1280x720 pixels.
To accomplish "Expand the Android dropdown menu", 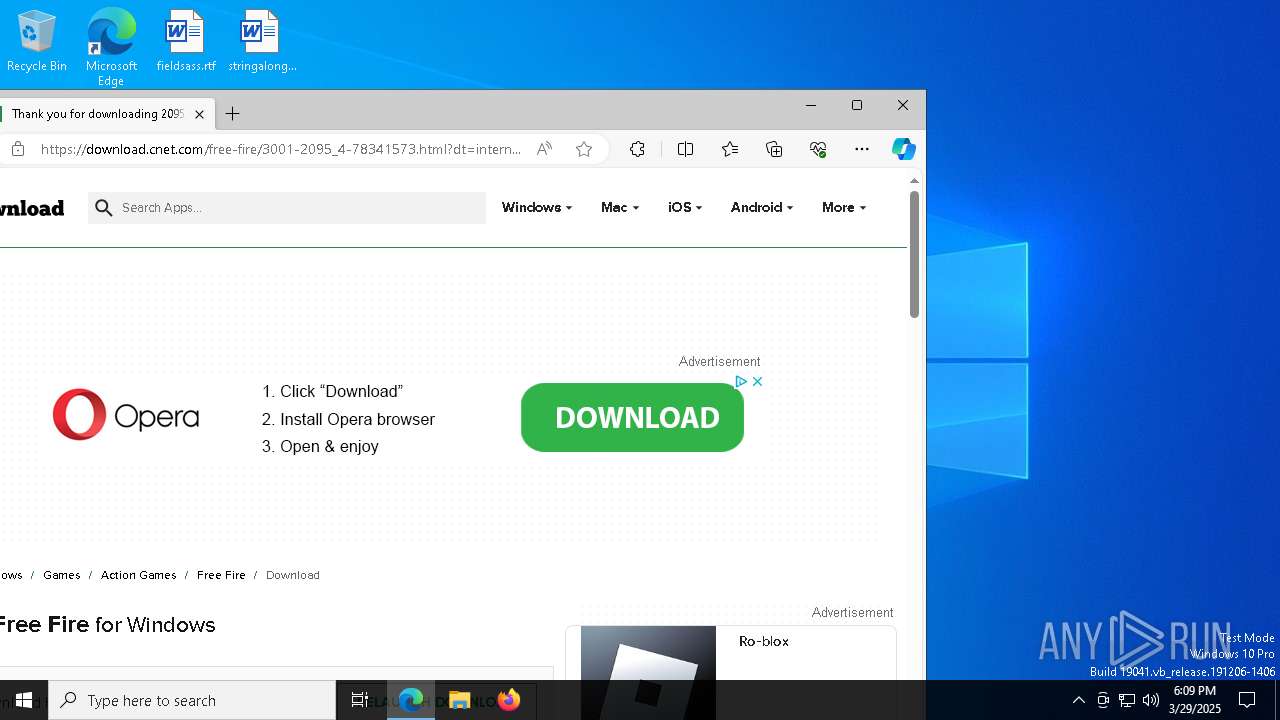I will [762, 208].
